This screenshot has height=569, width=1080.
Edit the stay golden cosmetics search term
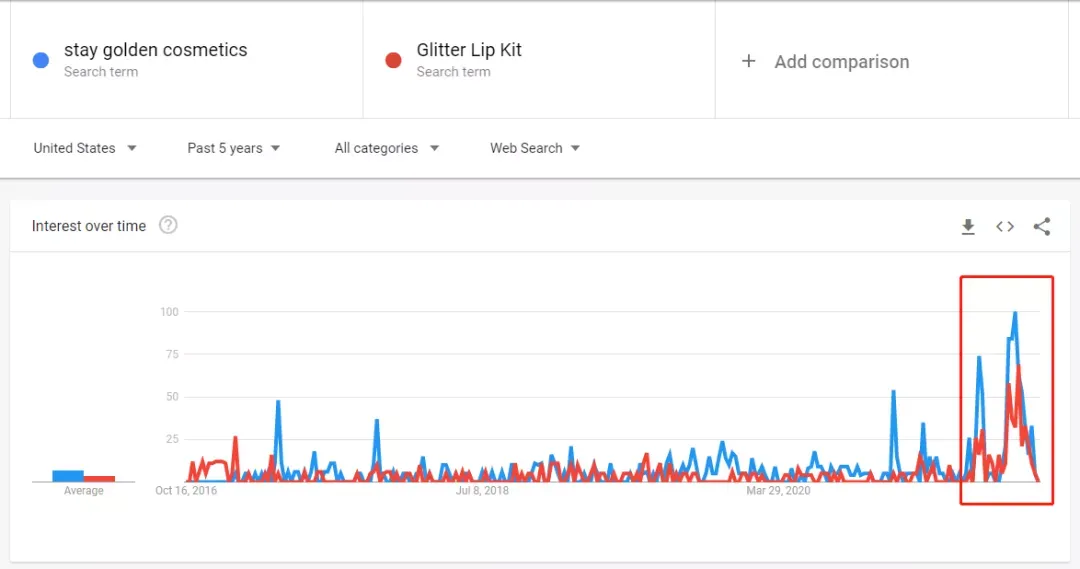156,50
